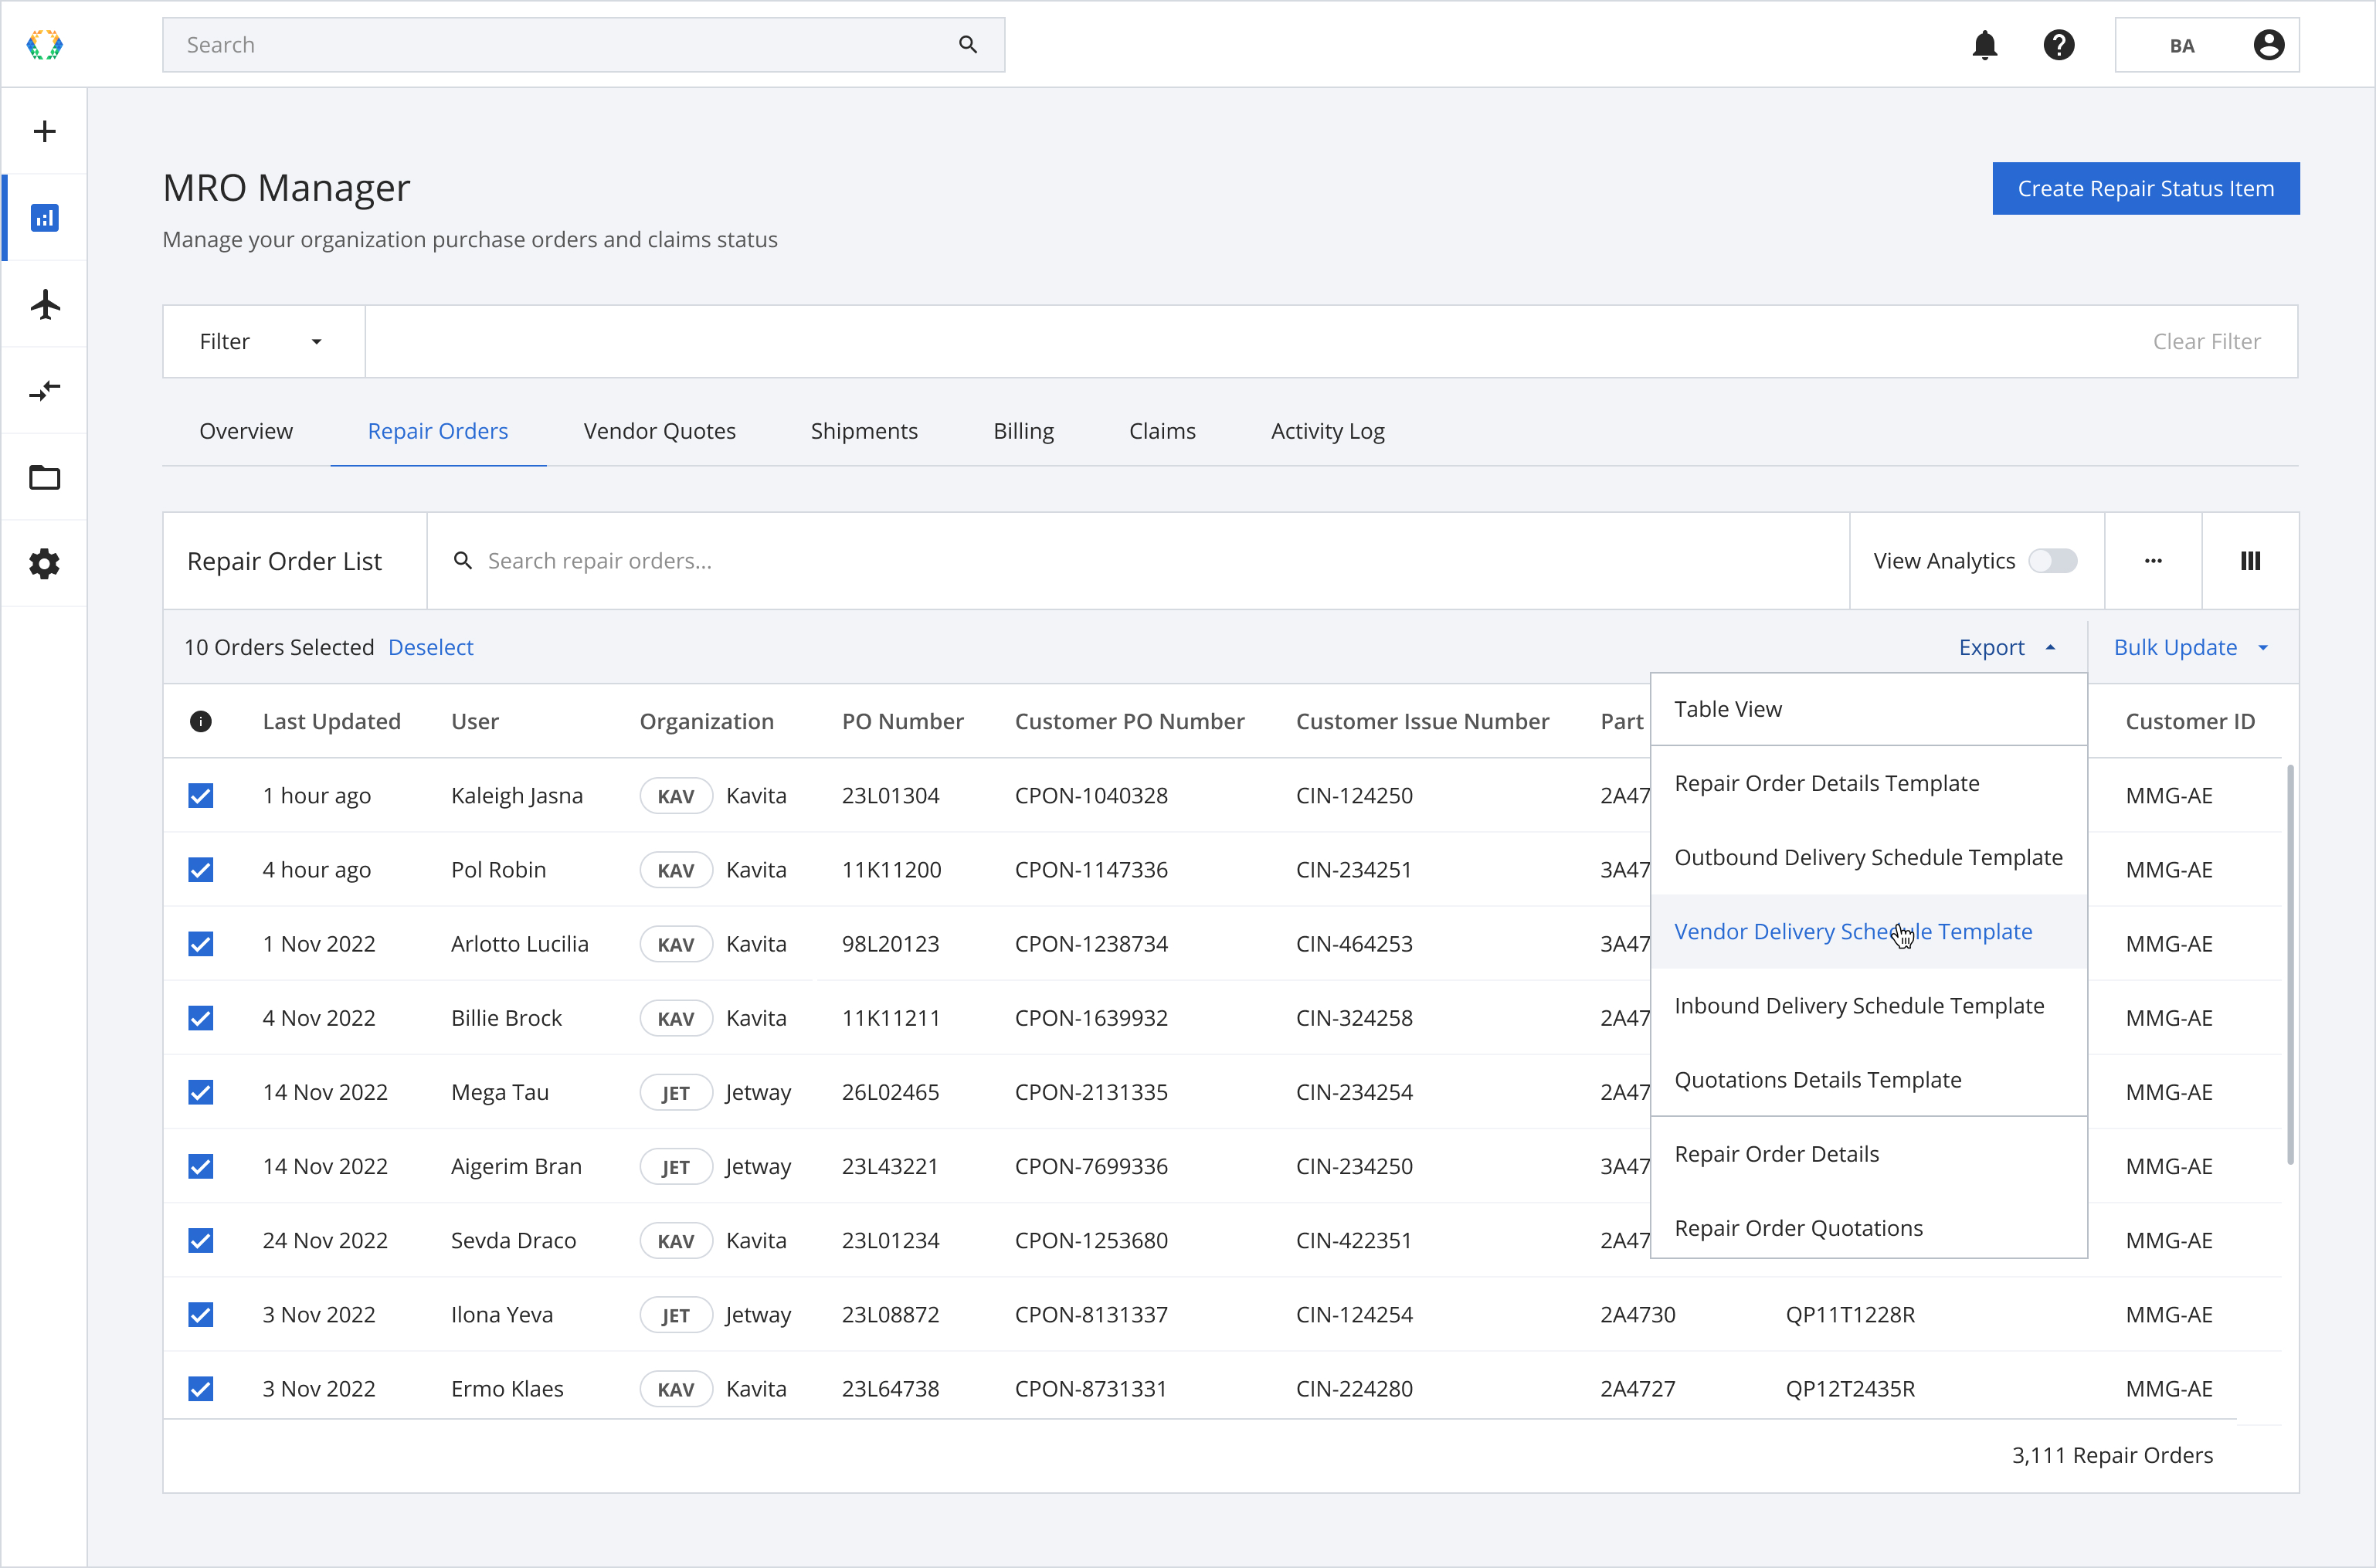Click the user account avatar icon

click(x=2269, y=45)
